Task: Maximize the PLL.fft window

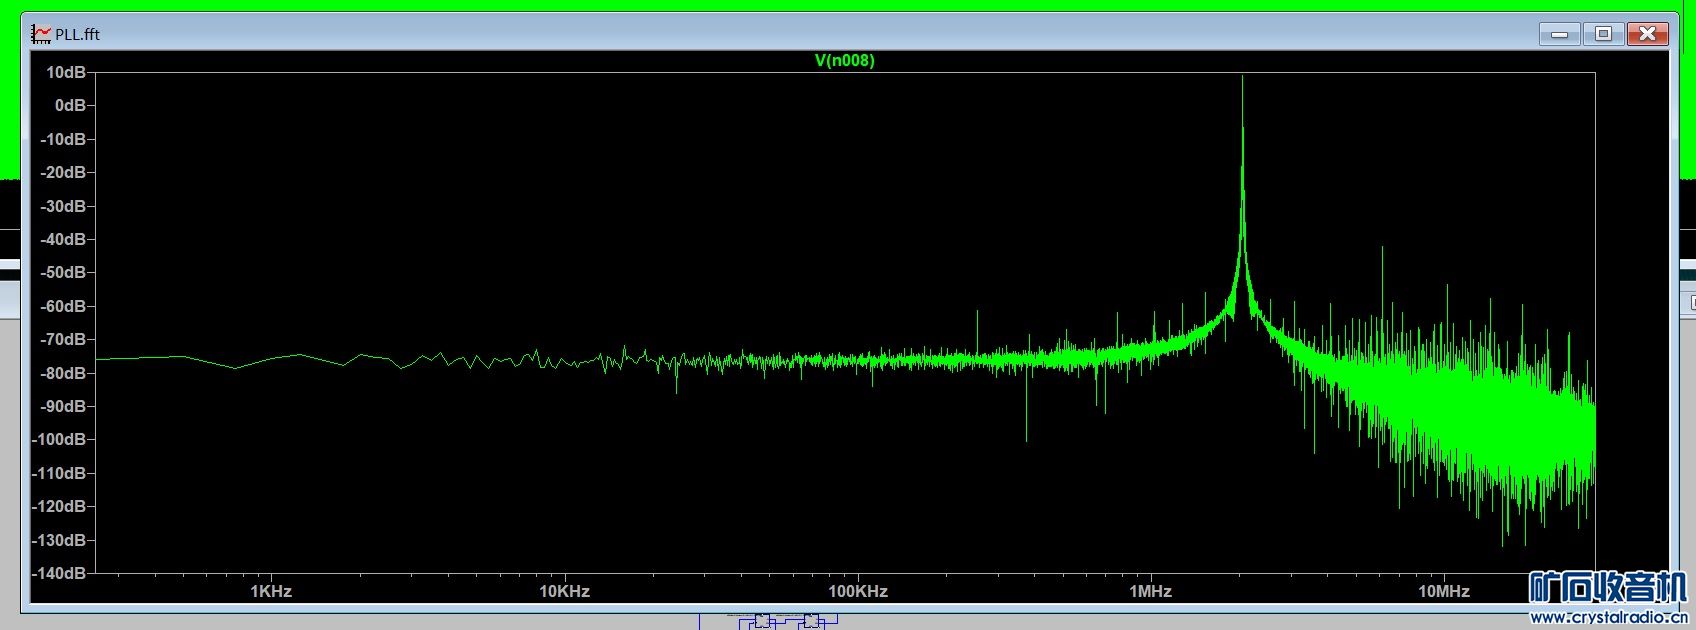Action: [x=1603, y=34]
